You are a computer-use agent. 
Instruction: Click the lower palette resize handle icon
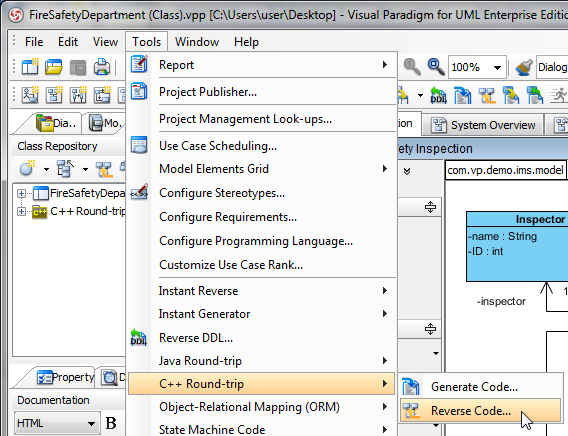[x=430, y=329]
